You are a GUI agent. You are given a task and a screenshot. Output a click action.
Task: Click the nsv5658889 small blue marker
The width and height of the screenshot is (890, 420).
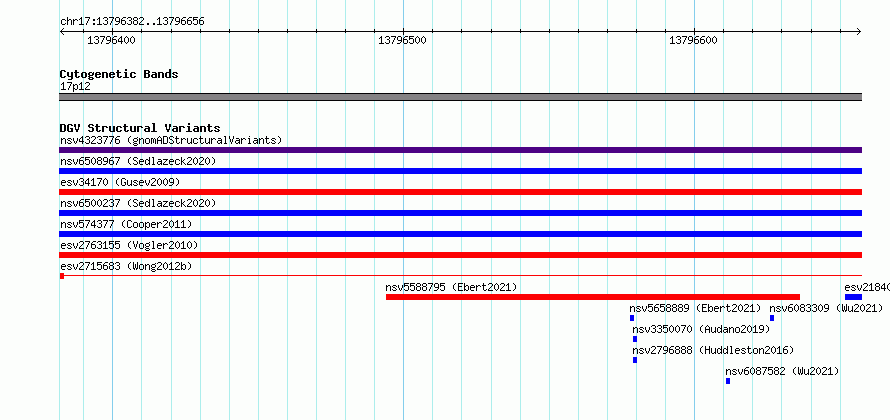point(632,318)
